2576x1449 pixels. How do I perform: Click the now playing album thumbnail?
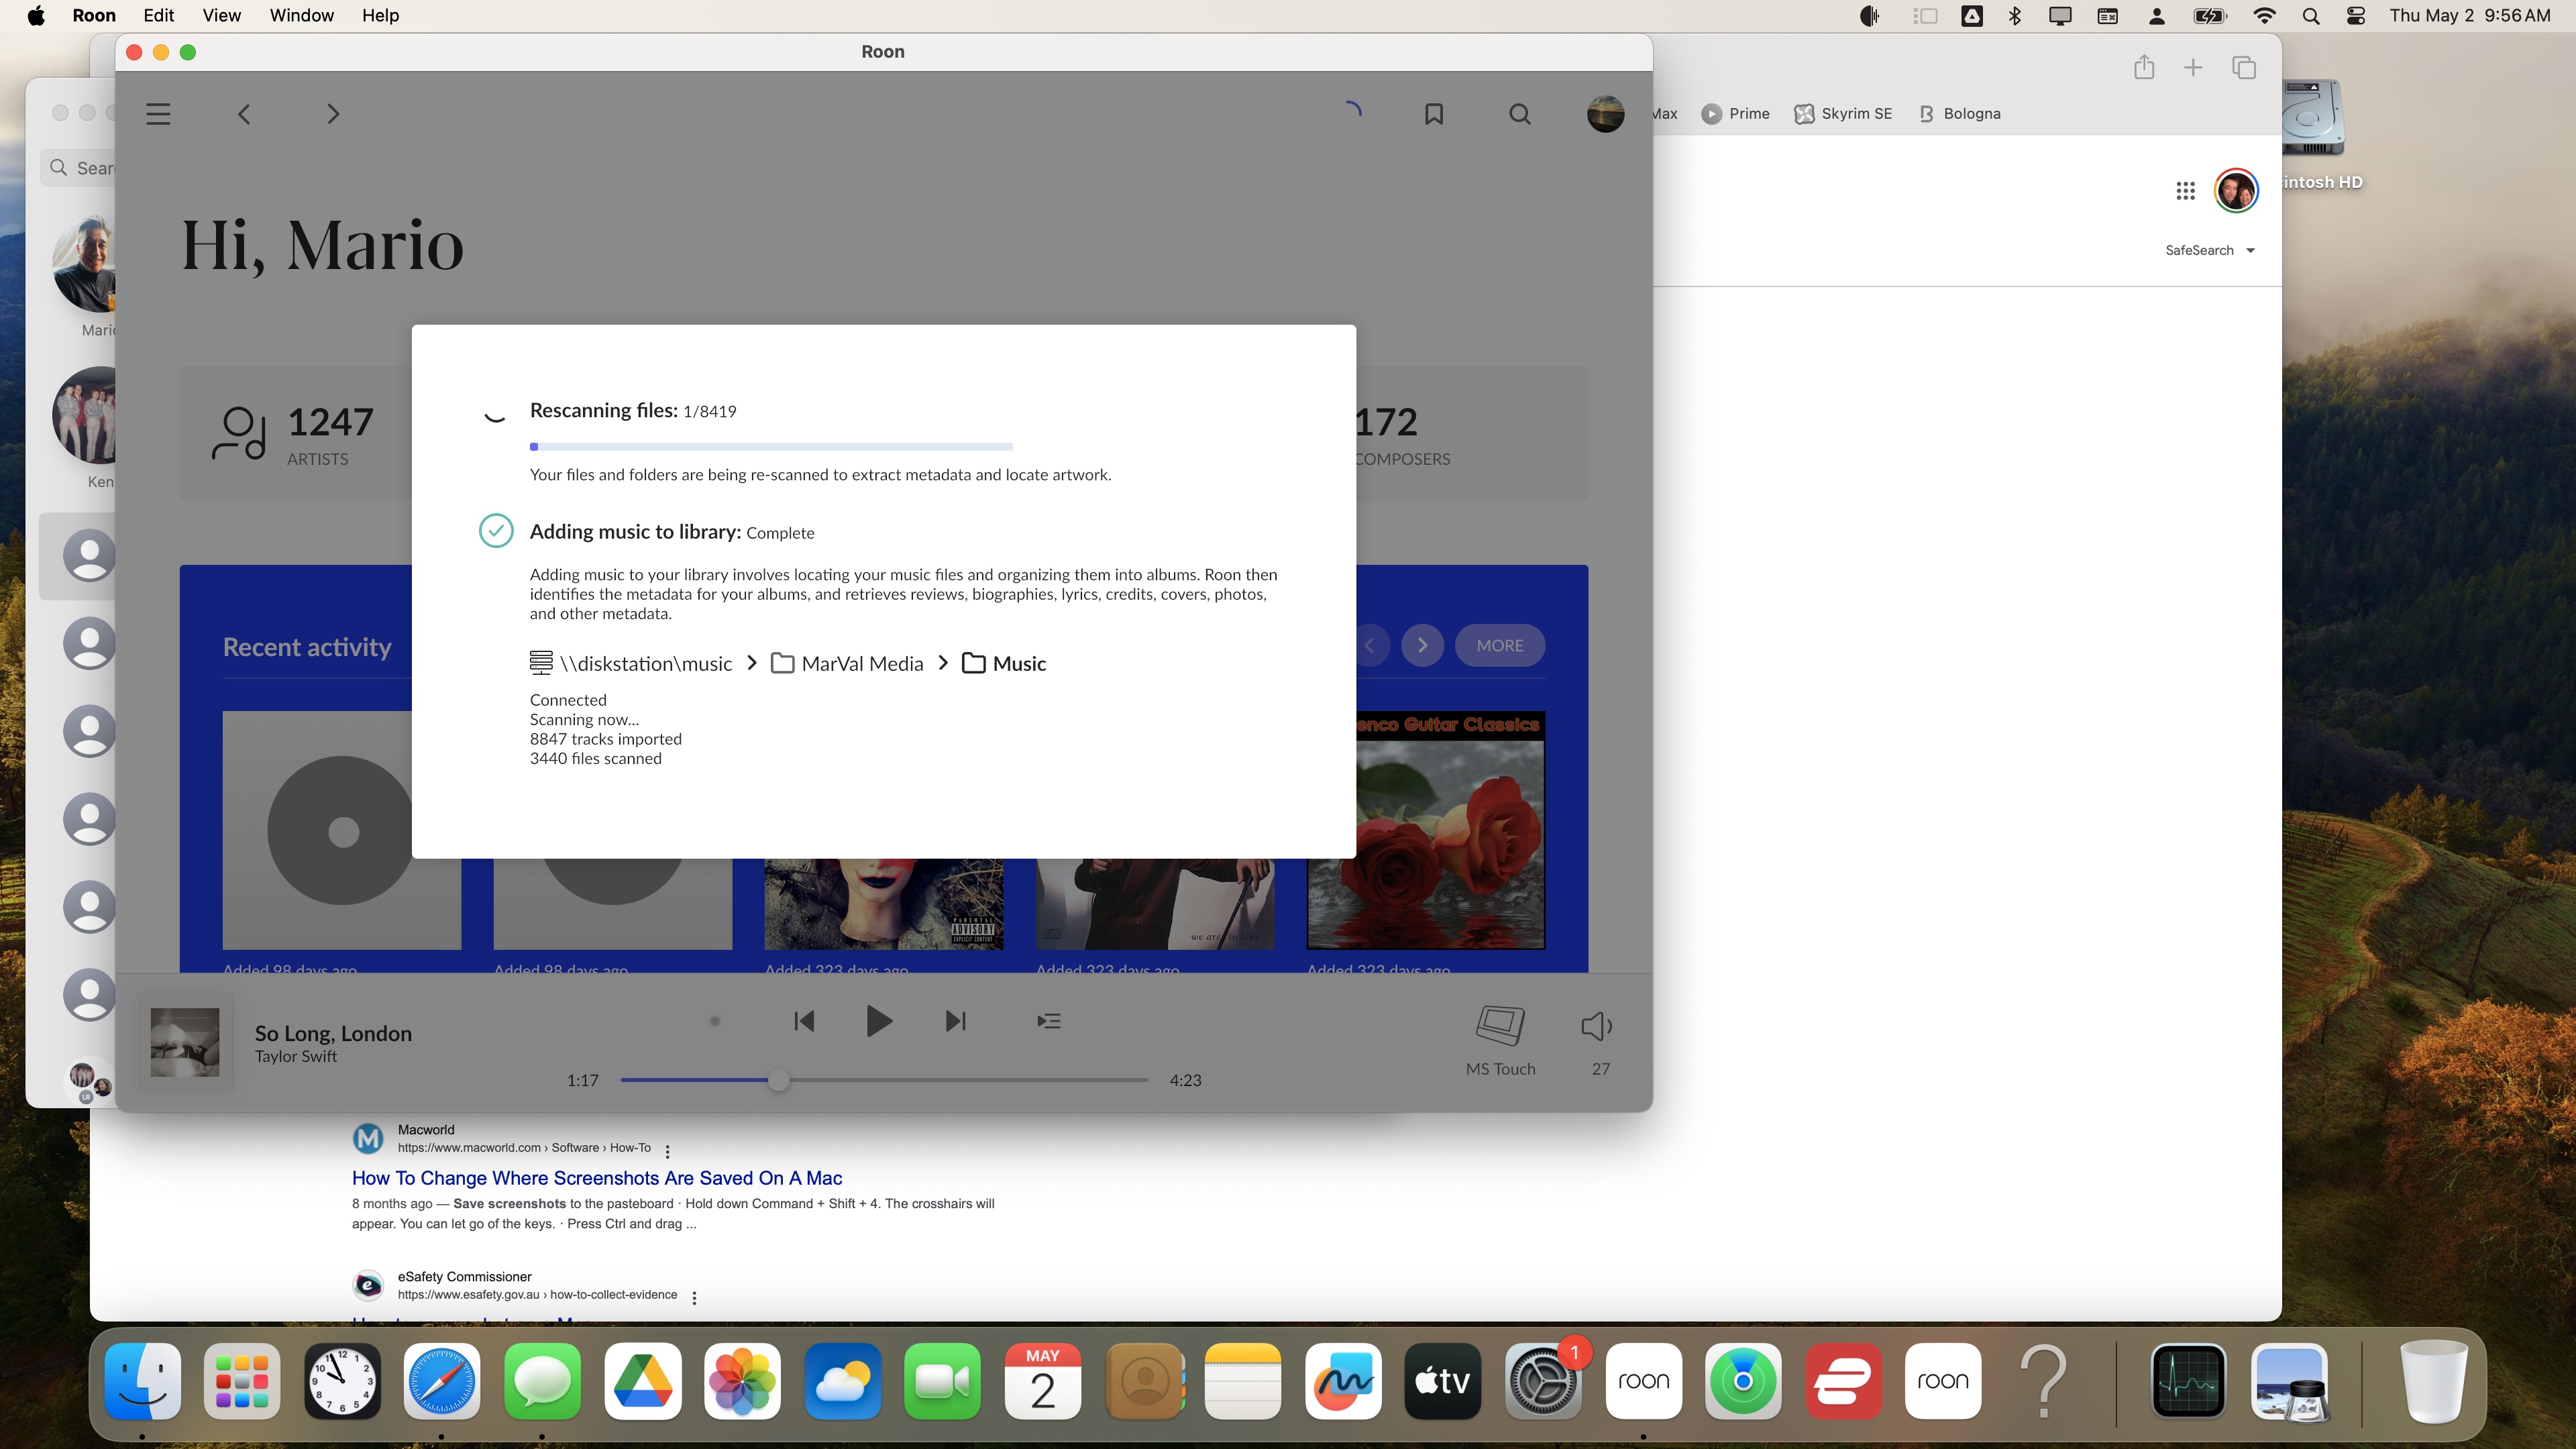point(185,1042)
